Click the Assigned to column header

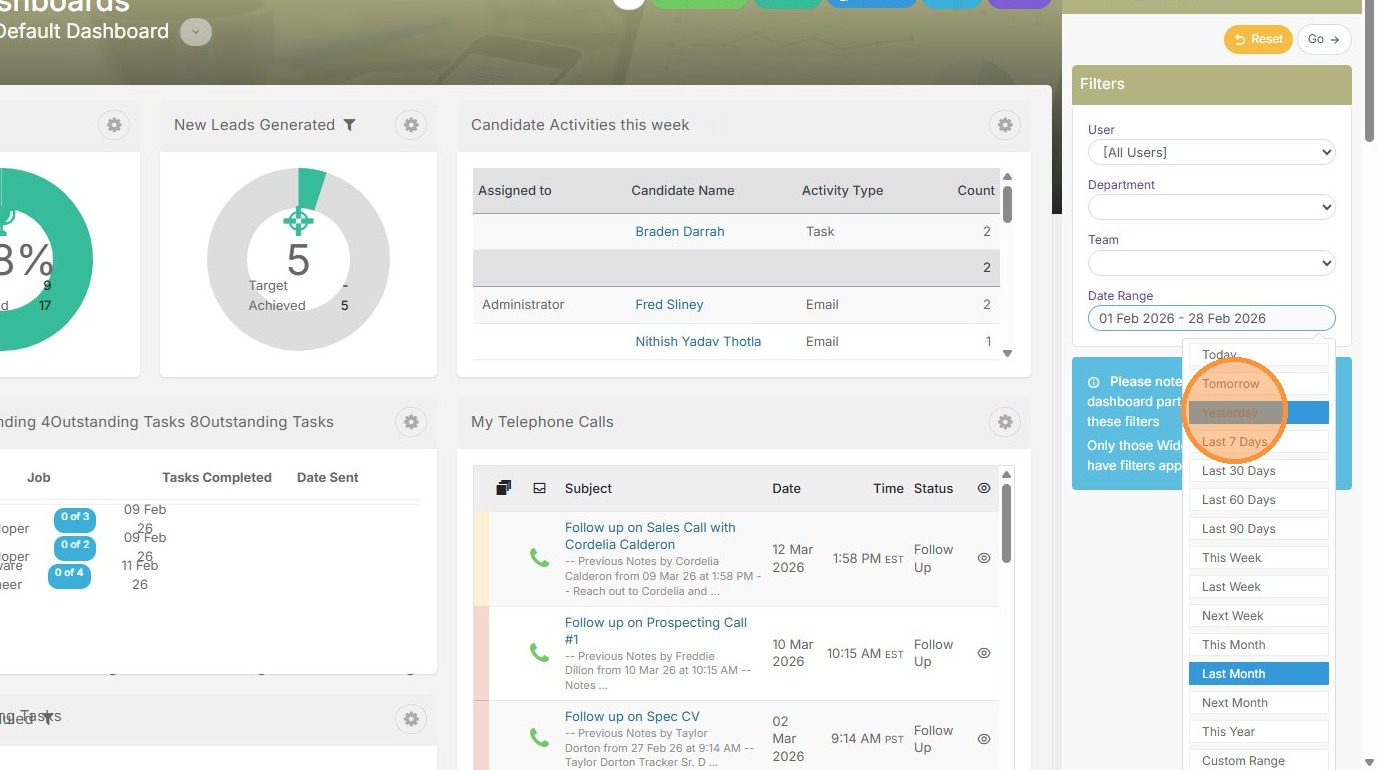pos(515,190)
